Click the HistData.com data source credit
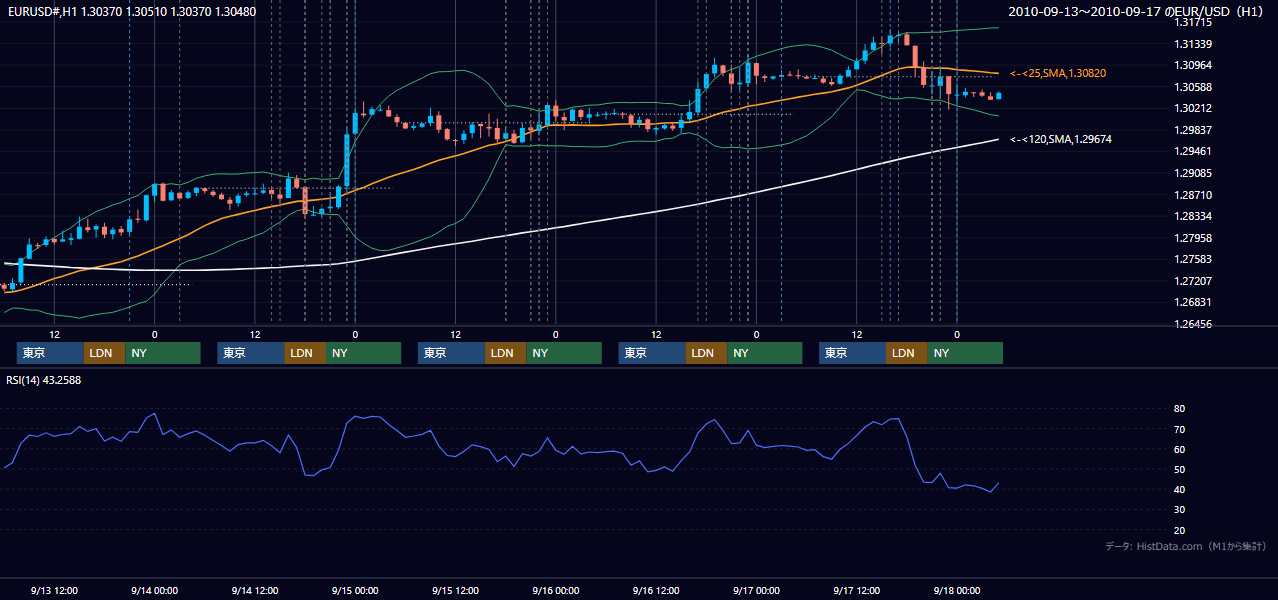The width and height of the screenshot is (1278, 600). click(1186, 547)
